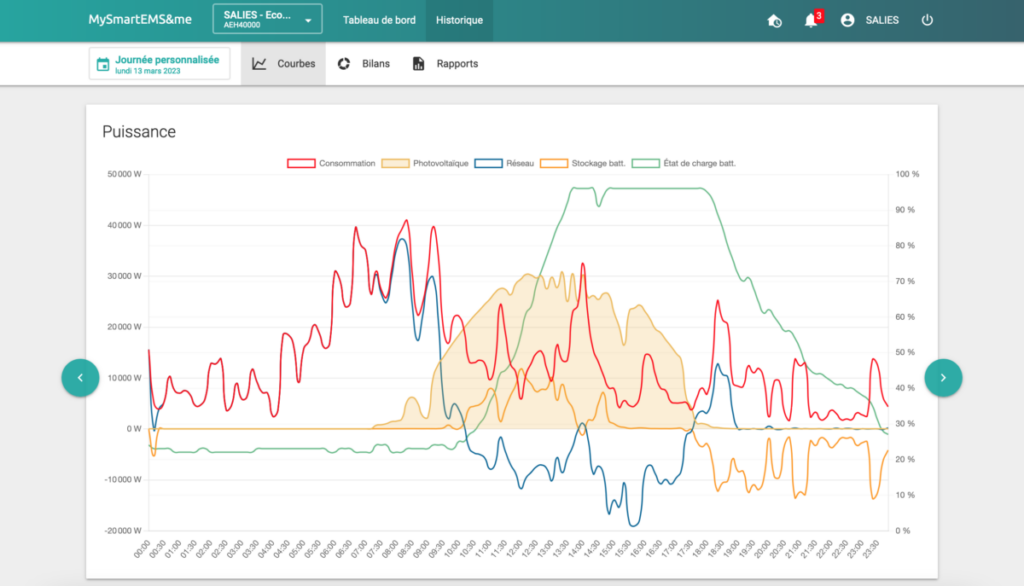This screenshot has height=586, width=1024.
Task: Go to previous day with left arrow
Action: (x=80, y=378)
